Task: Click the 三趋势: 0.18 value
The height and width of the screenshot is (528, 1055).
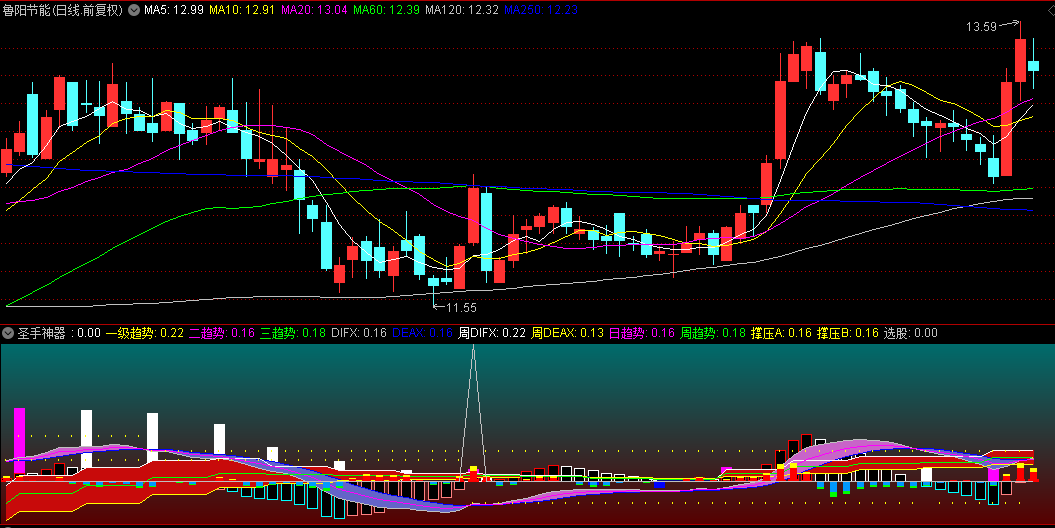Action: [x=293, y=333]
